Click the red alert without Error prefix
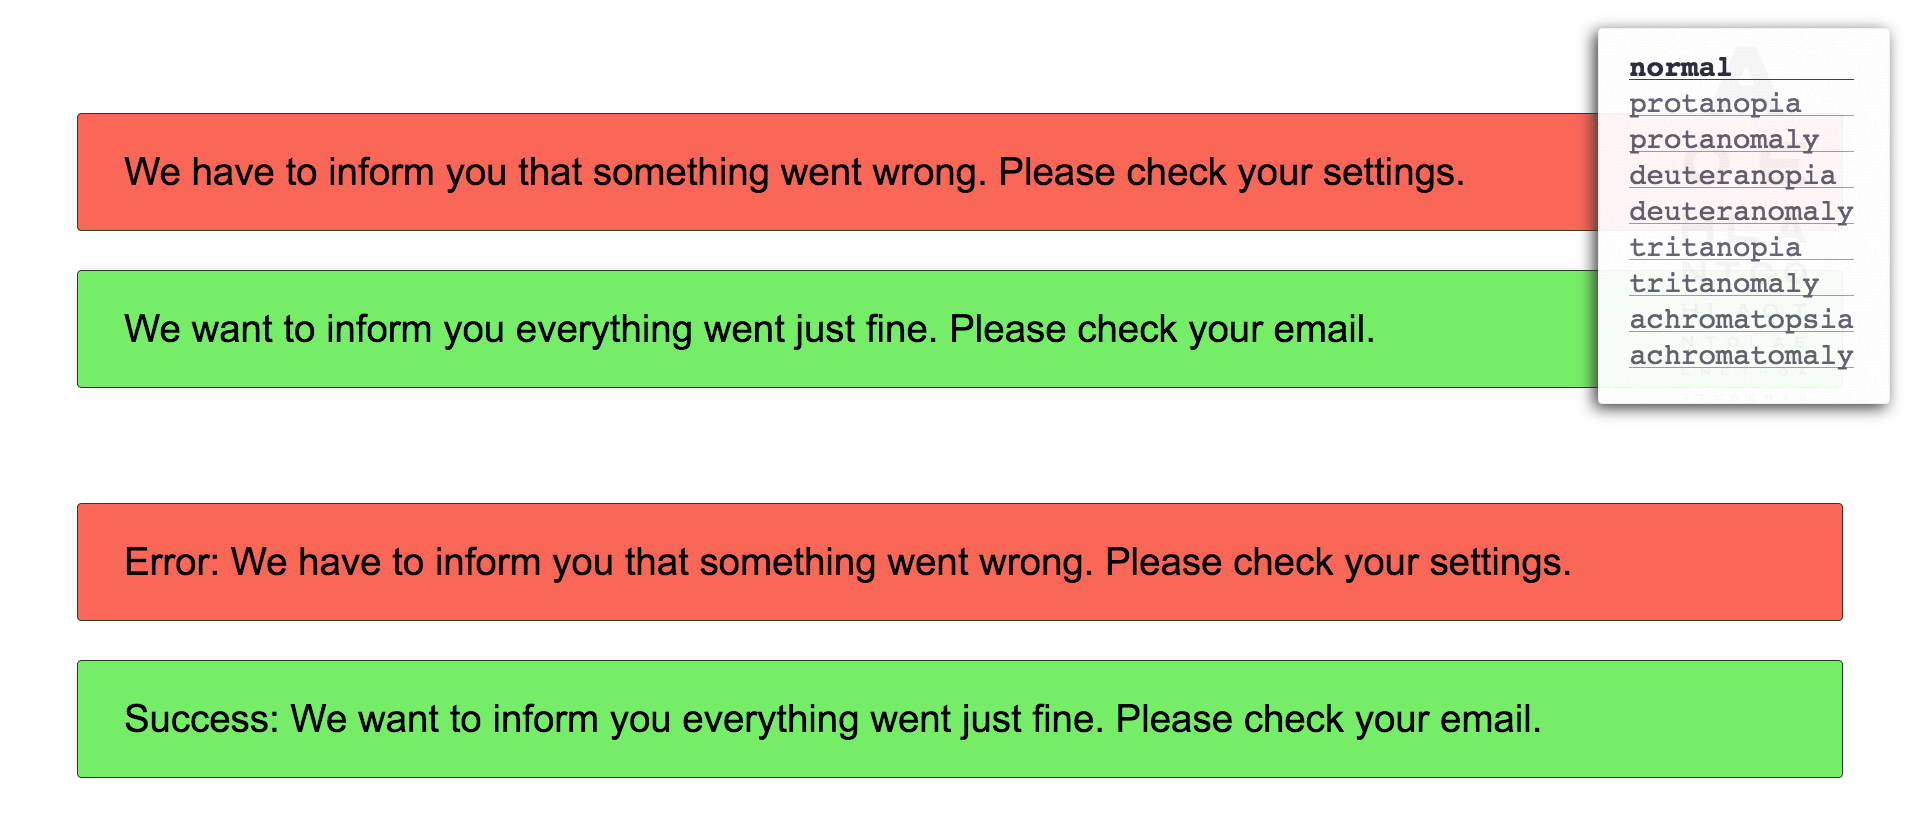 point(838,172)
